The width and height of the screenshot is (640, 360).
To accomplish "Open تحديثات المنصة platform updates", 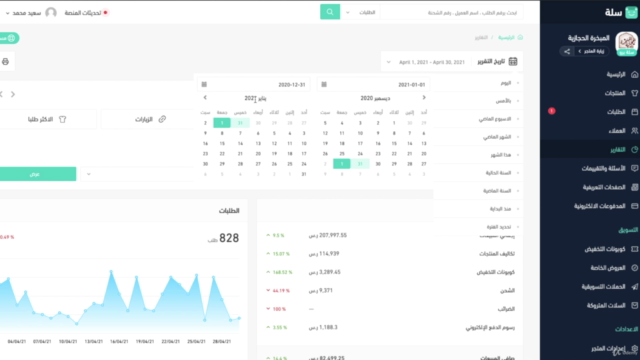I will pos(86,13).
